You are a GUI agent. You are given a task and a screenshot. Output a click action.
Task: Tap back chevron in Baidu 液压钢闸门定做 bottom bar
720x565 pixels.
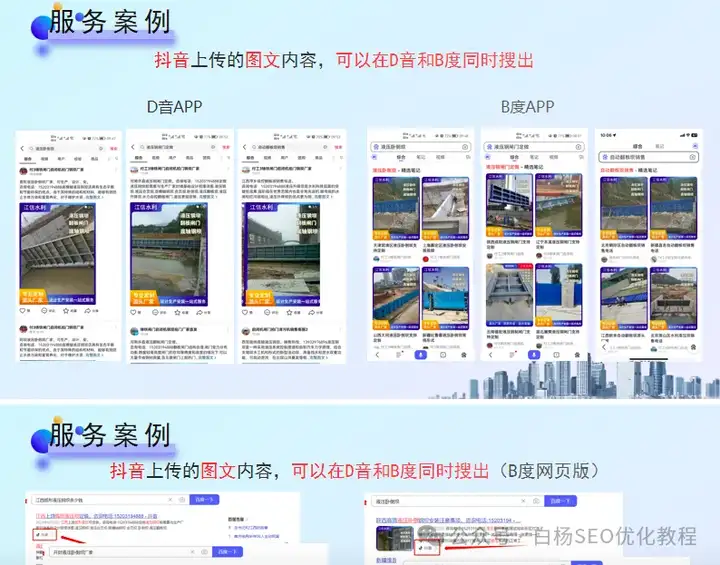point(490,355)
